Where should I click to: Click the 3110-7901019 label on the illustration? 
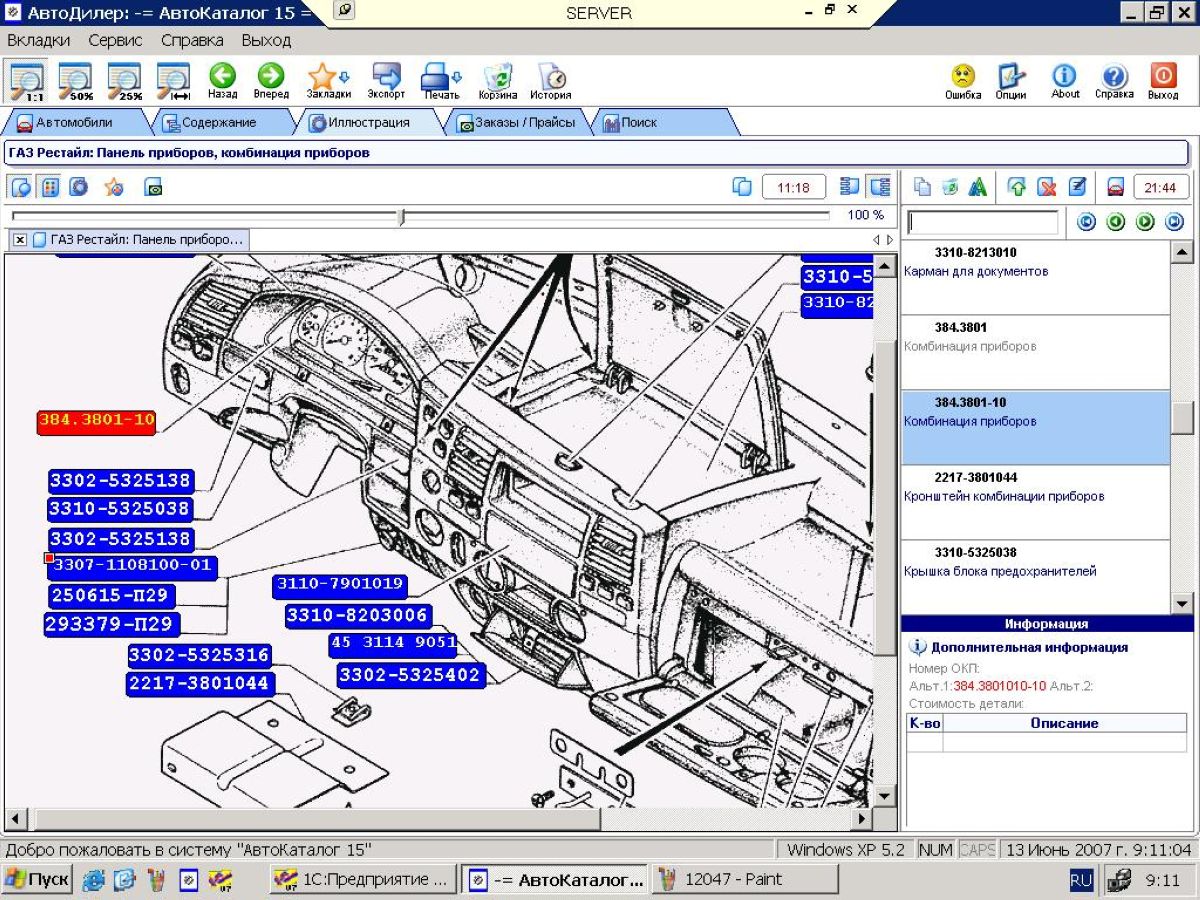coord(340,584)
